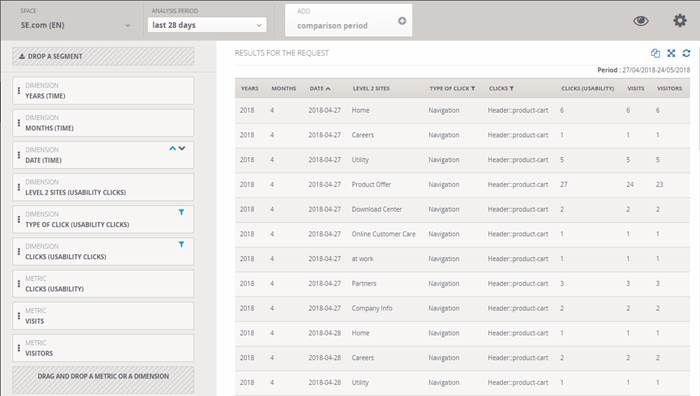
Task: Select the Level 2 Sites (Usability Clicks) card
Action: click(x=103, y=187)
